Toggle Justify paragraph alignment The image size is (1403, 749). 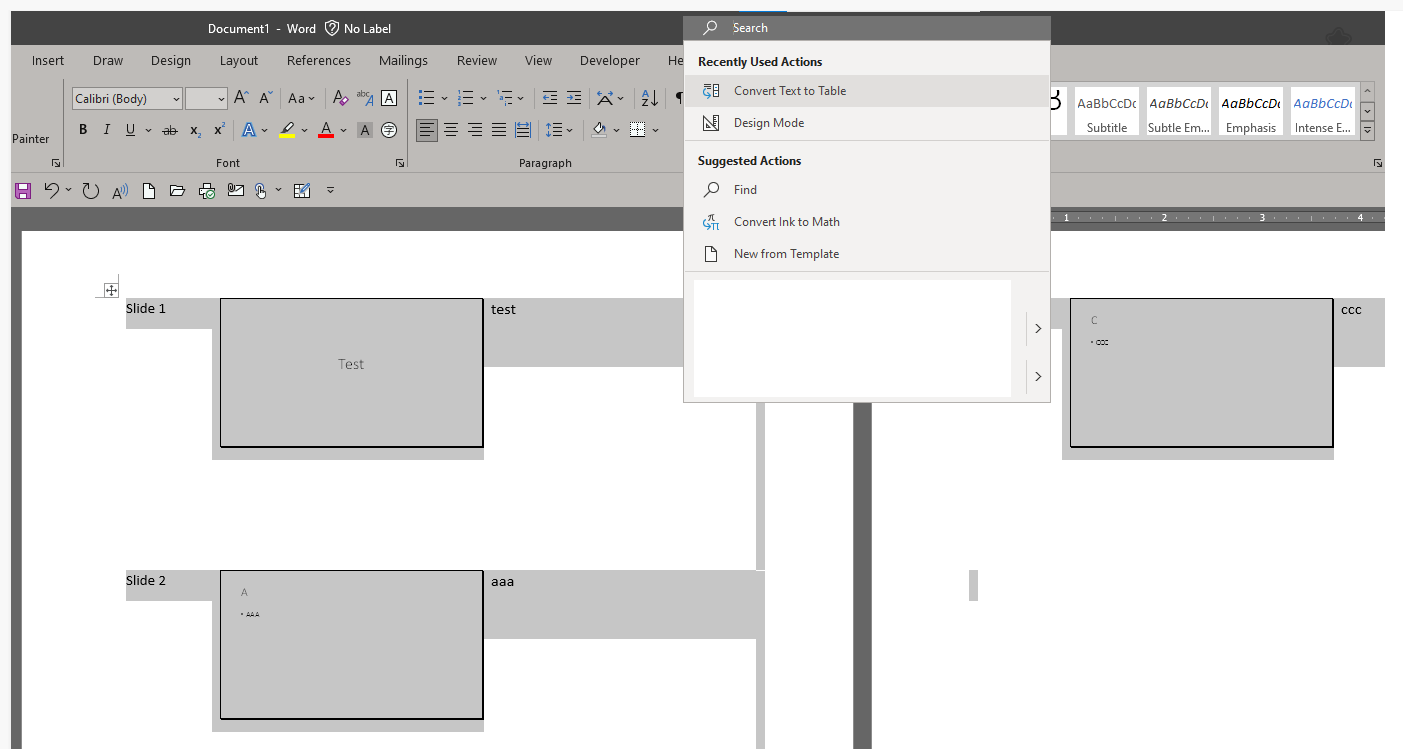point(499,130)
